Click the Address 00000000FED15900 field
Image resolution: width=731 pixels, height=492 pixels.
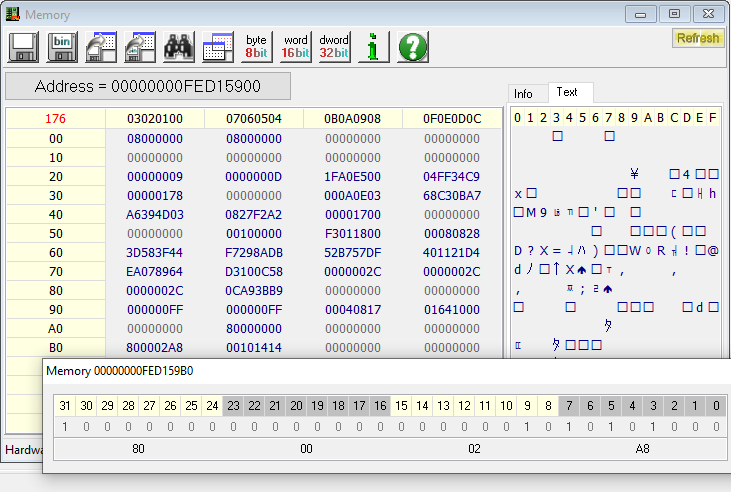coord(148,86)
